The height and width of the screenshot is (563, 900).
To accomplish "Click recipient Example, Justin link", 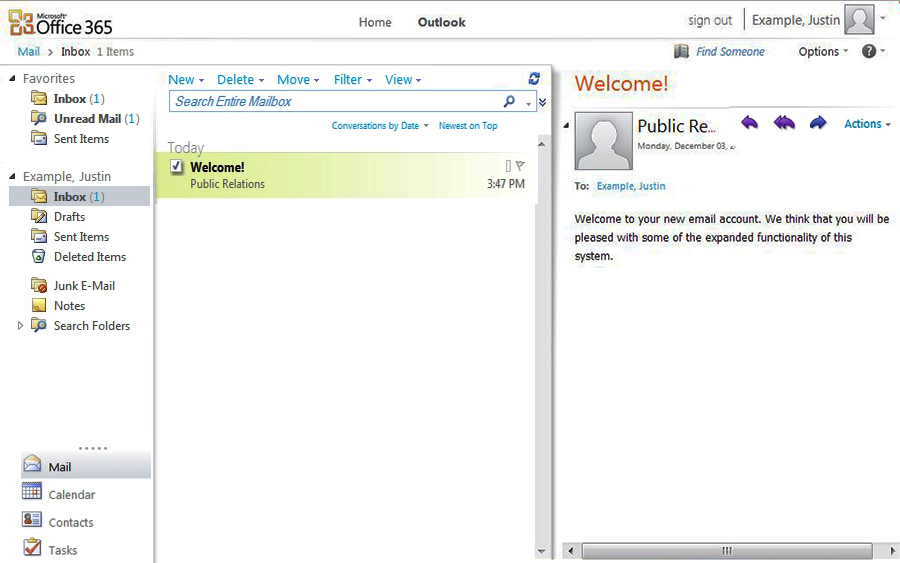I will point(631,186).
